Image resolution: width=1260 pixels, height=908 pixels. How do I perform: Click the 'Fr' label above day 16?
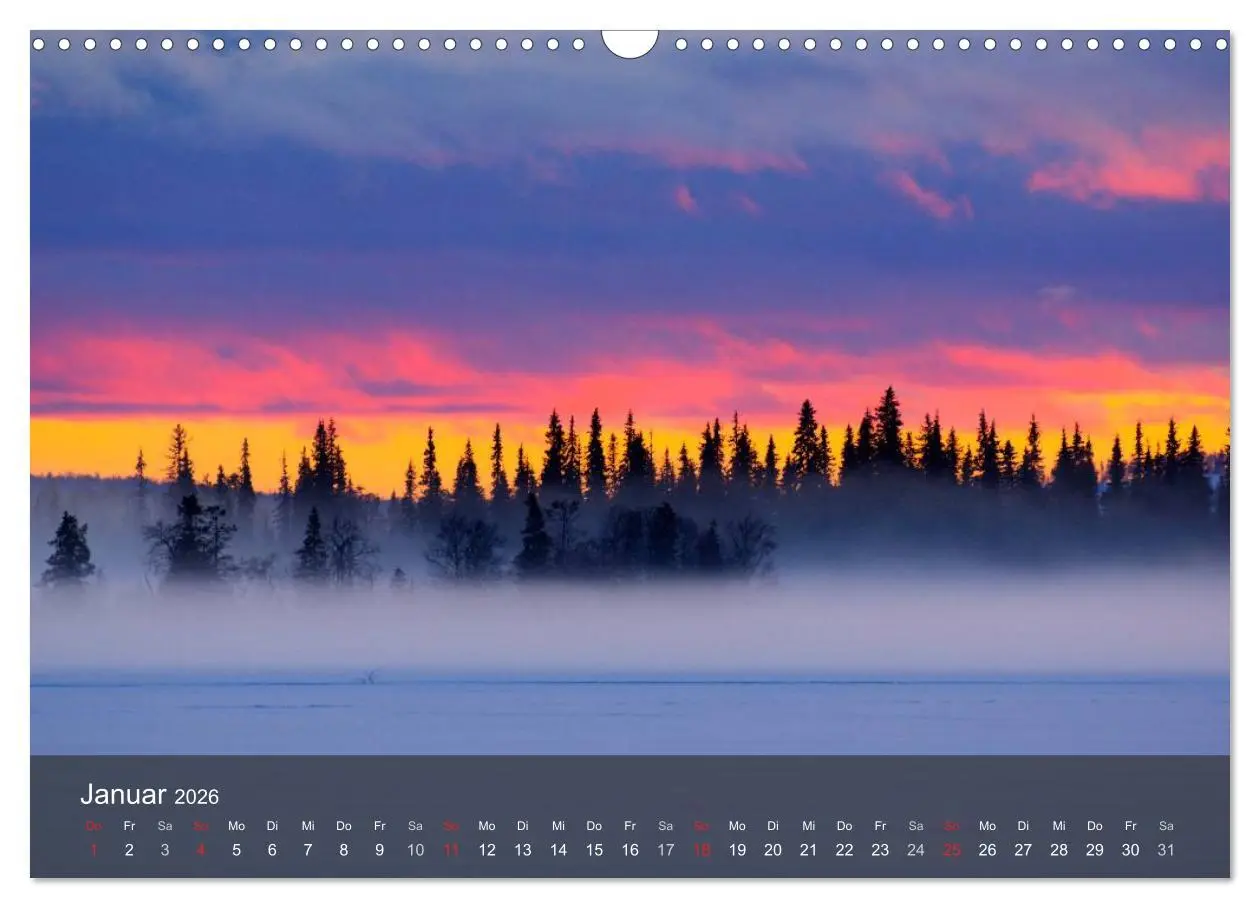630,826
